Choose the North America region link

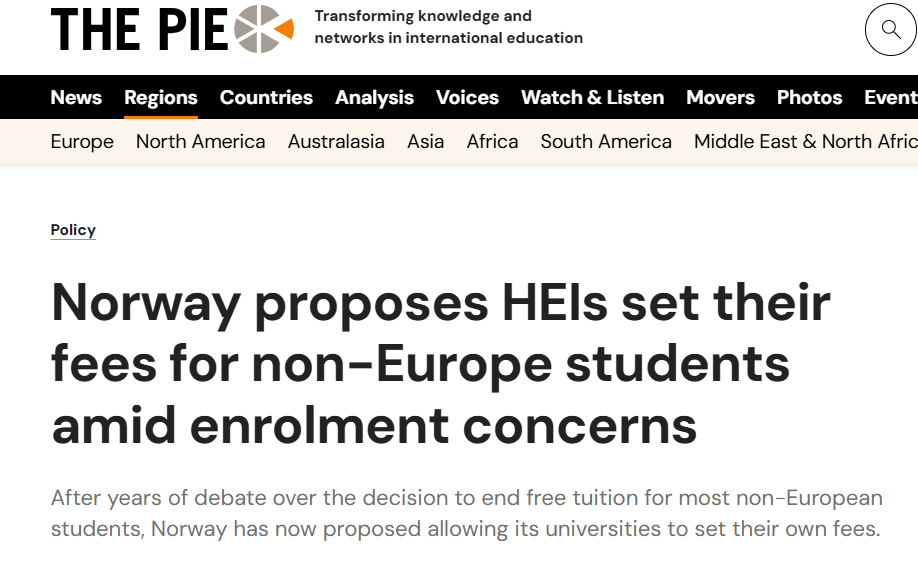coord(200,142)
